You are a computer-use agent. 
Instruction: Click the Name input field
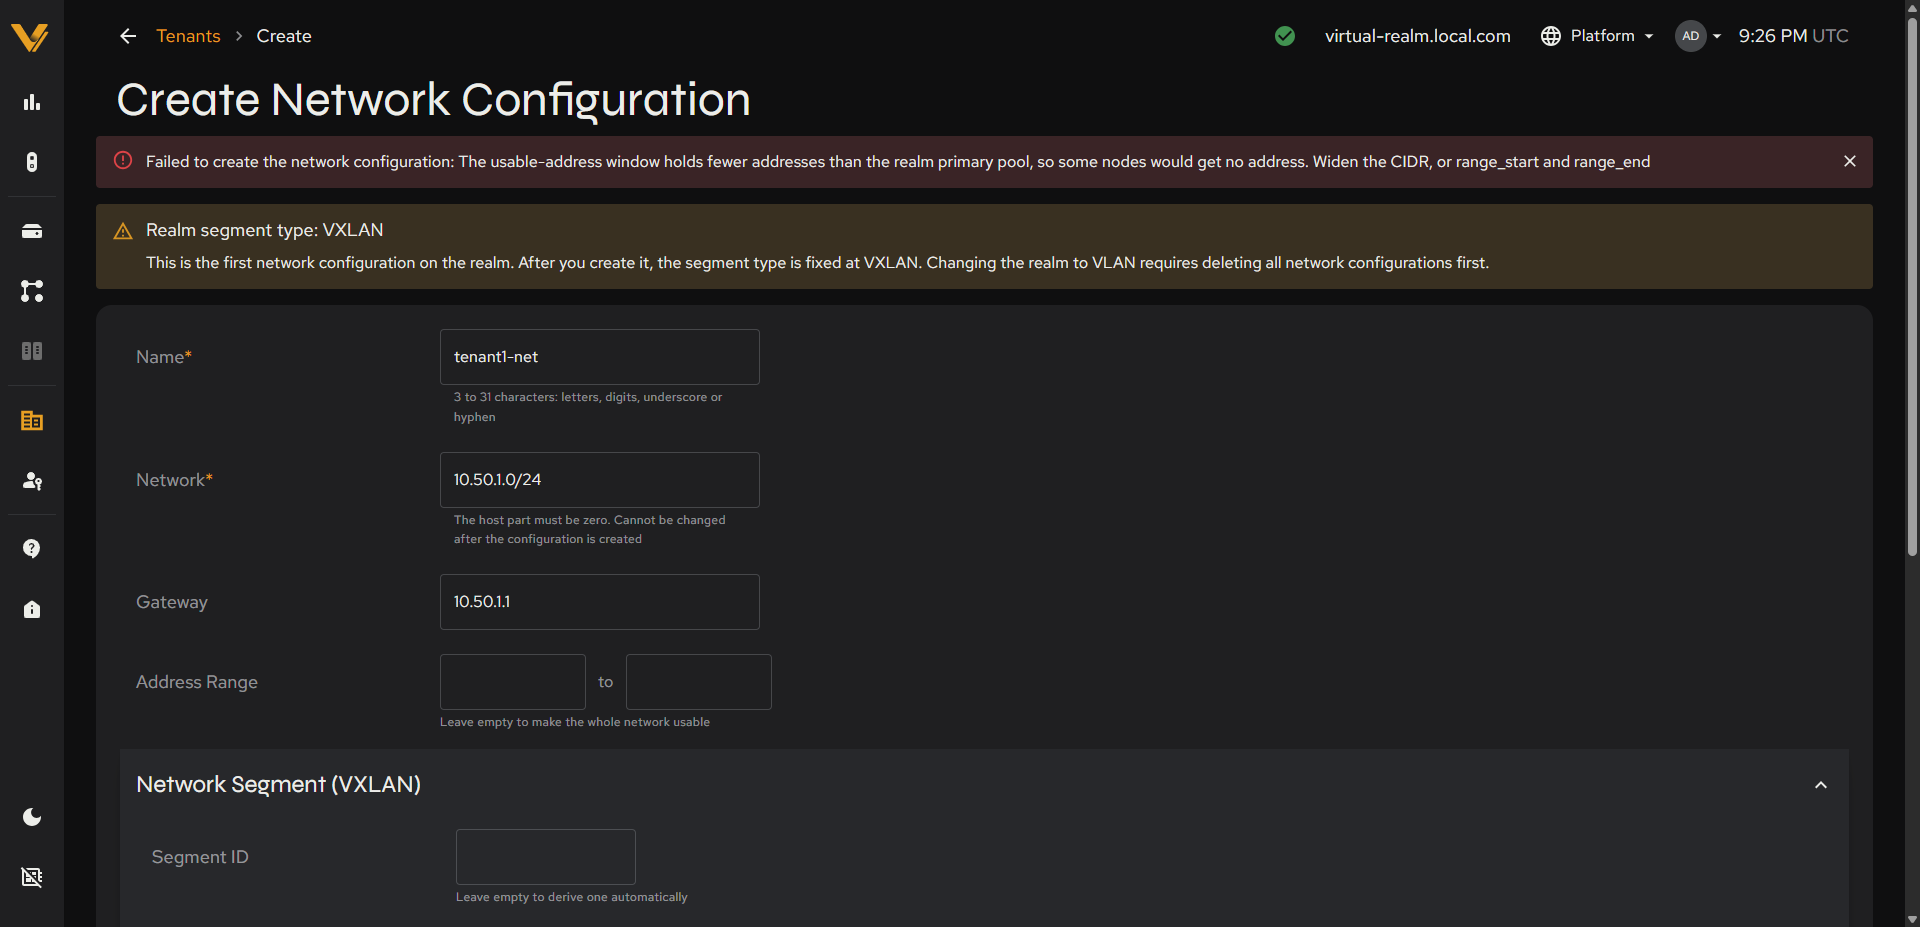pos(600,357)
